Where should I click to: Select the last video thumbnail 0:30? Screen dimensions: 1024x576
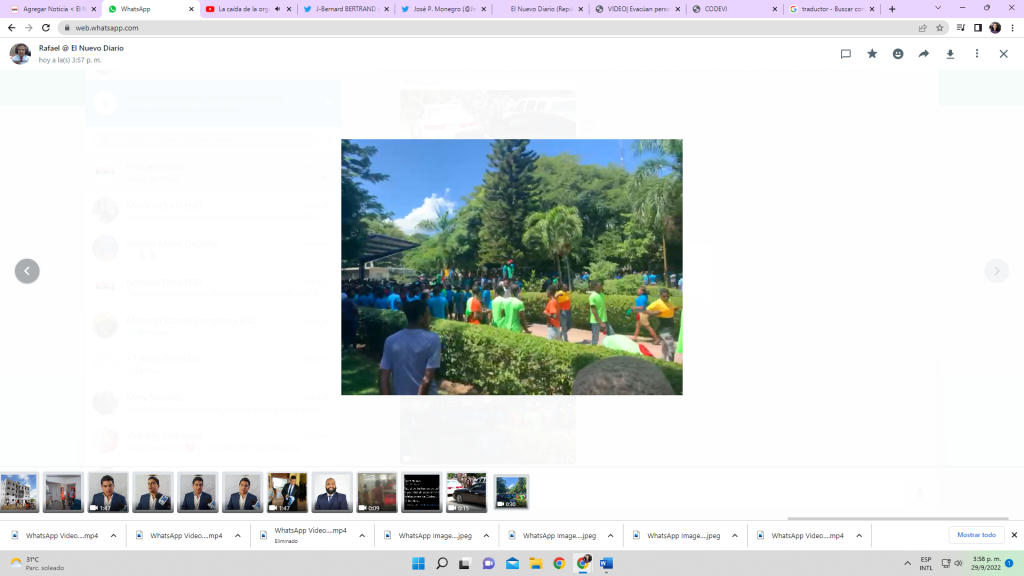511,492
